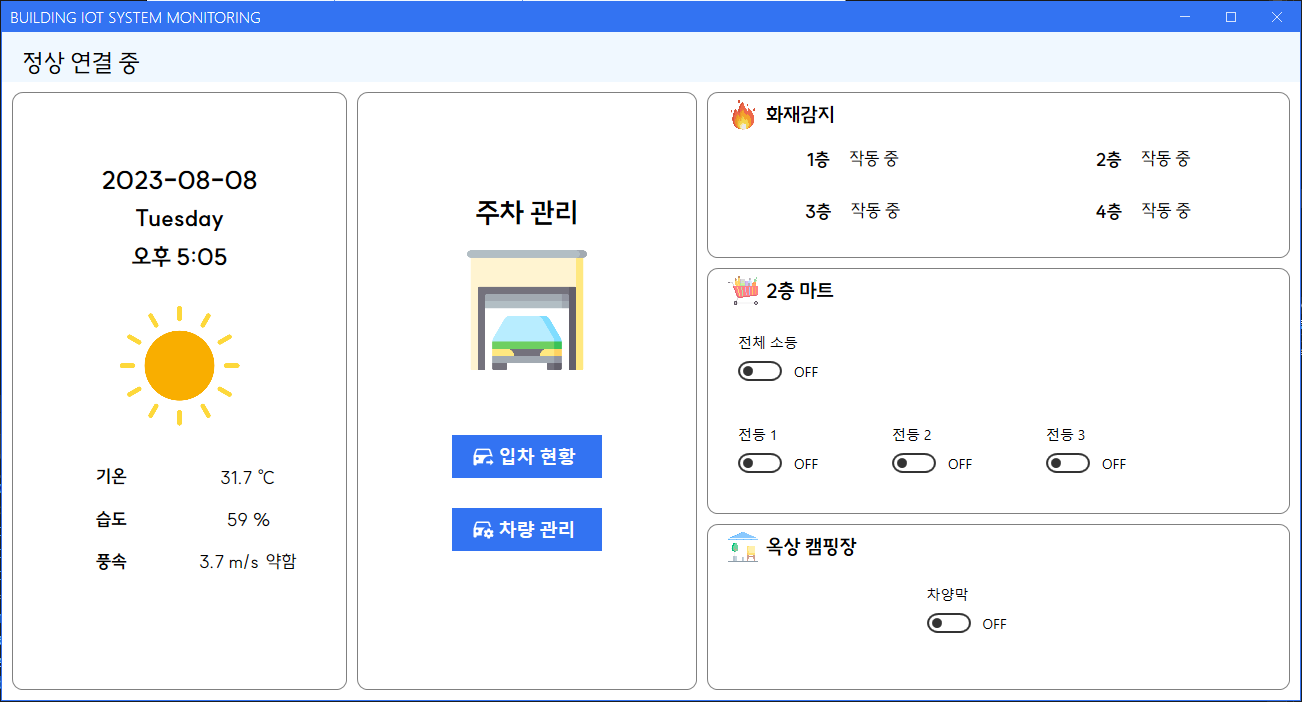Close the monitoring window
Image resolution: width=1302 pixels, height=702 pixels.
[x=1277, y=17]
